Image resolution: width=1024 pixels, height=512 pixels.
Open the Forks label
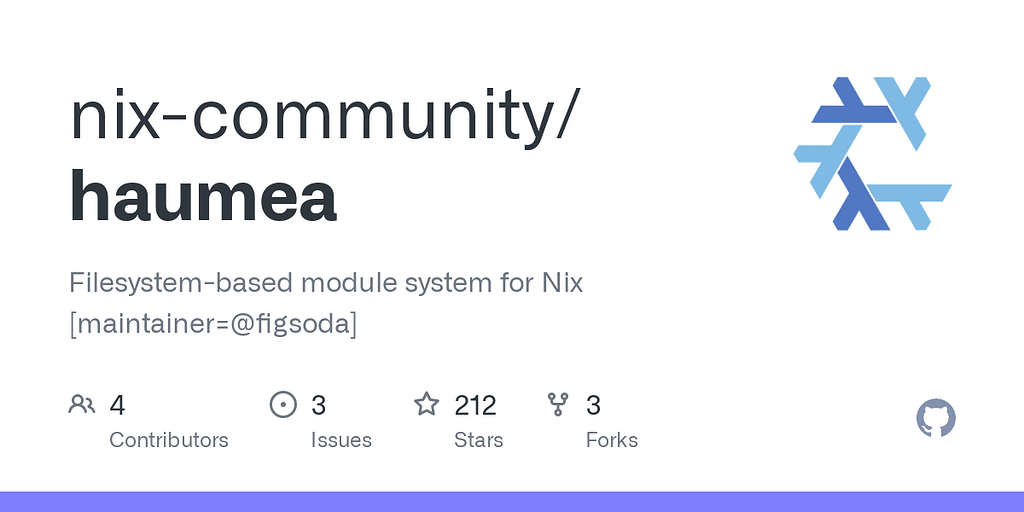[x=612, y=440]
